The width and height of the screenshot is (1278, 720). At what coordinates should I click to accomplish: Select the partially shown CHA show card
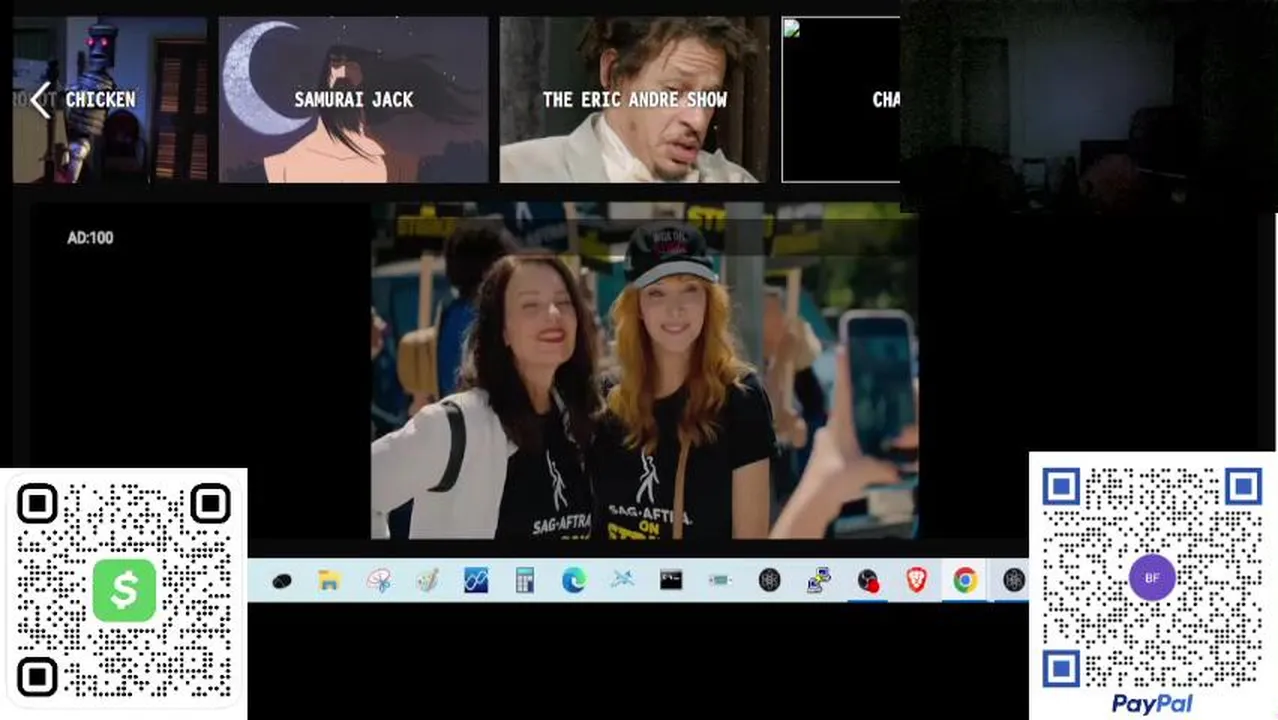pyautogui.click(x=841, y=100)
